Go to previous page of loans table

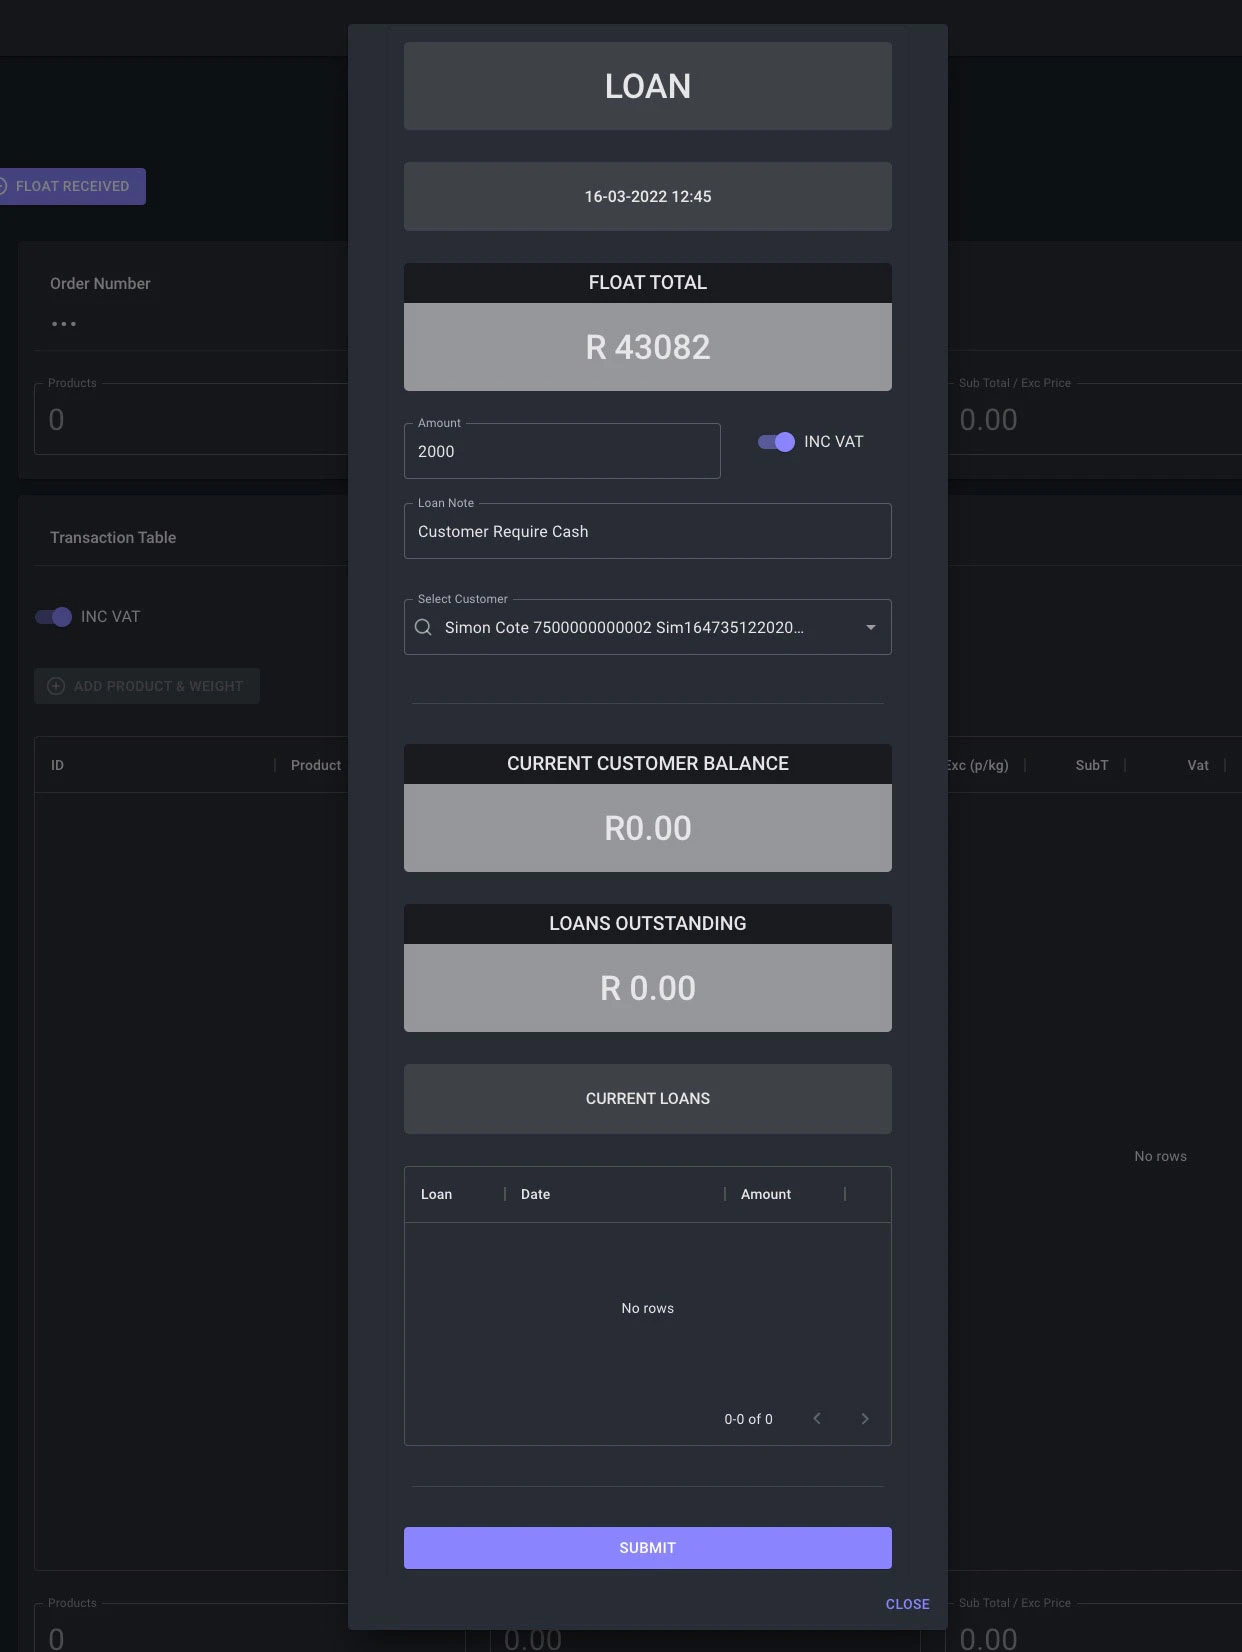817,1418
